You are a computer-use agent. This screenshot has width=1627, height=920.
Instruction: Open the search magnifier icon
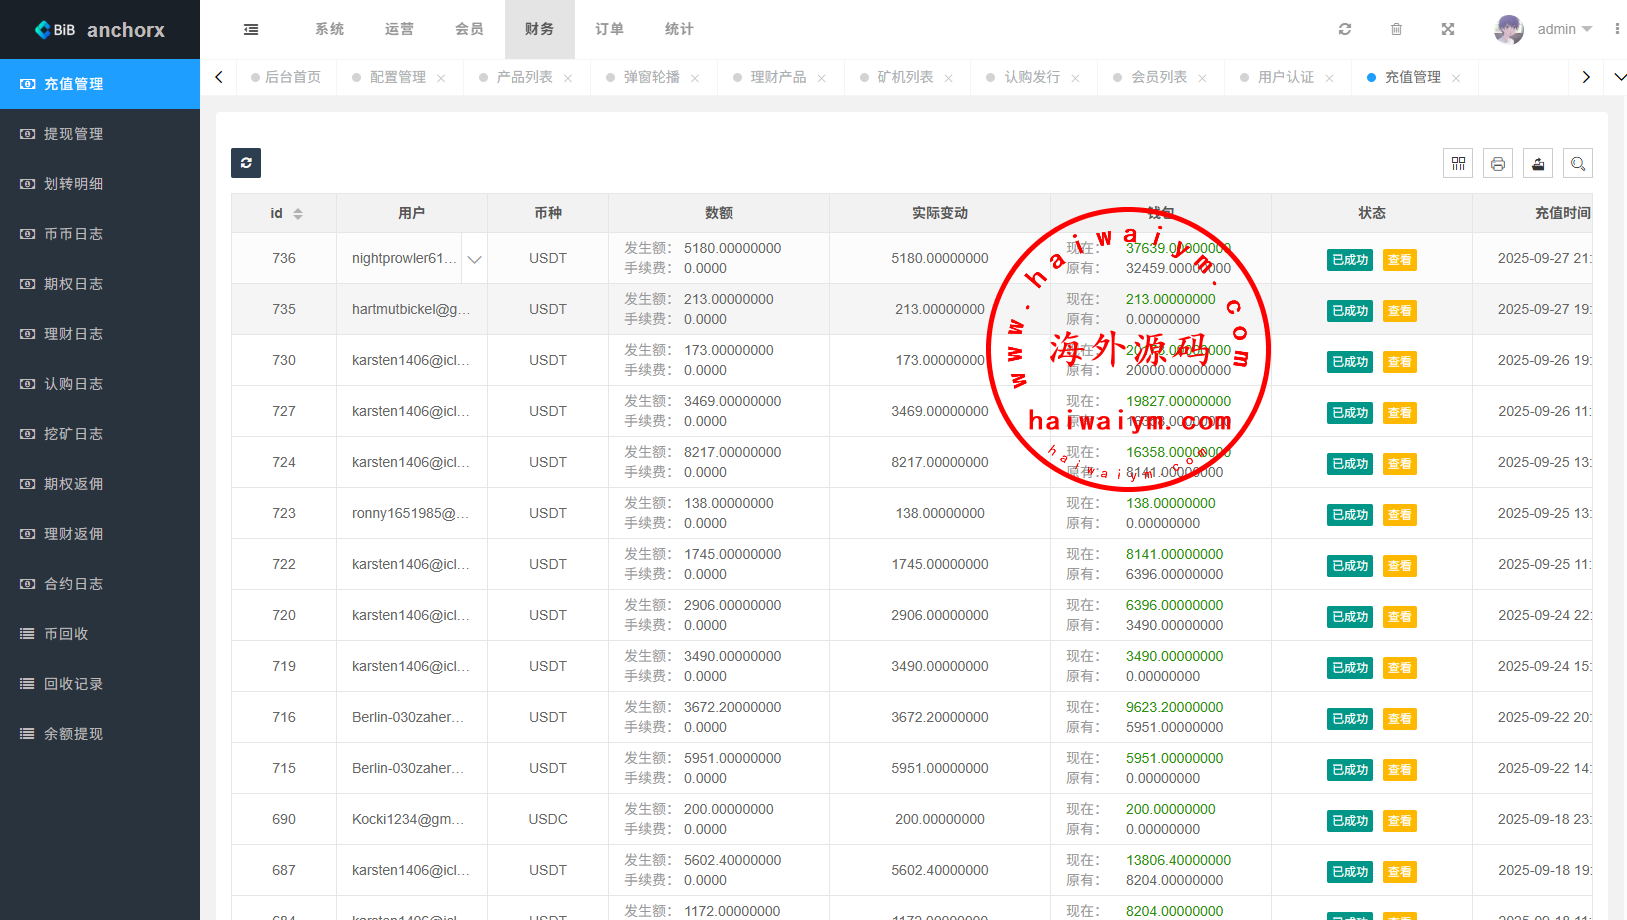(1578, 164)
